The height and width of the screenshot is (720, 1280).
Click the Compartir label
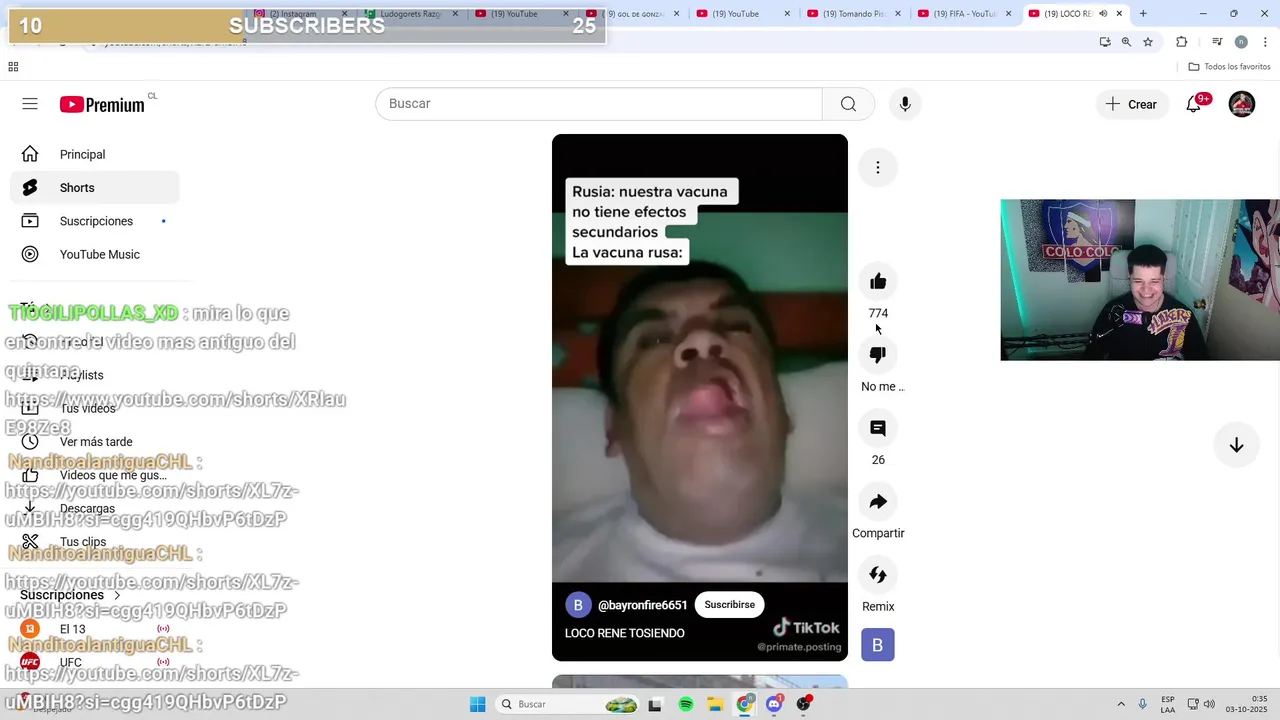878,533
